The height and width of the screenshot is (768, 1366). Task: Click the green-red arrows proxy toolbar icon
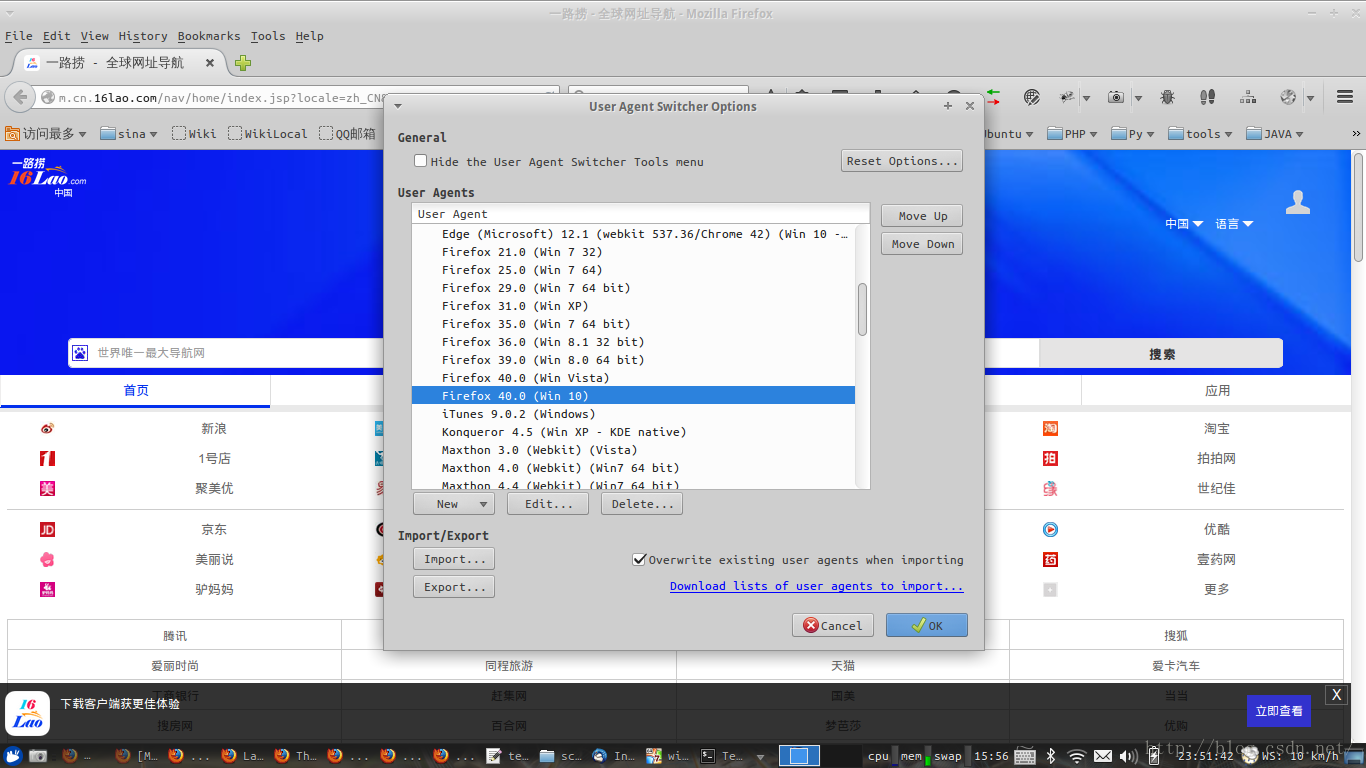pos(993,97)
